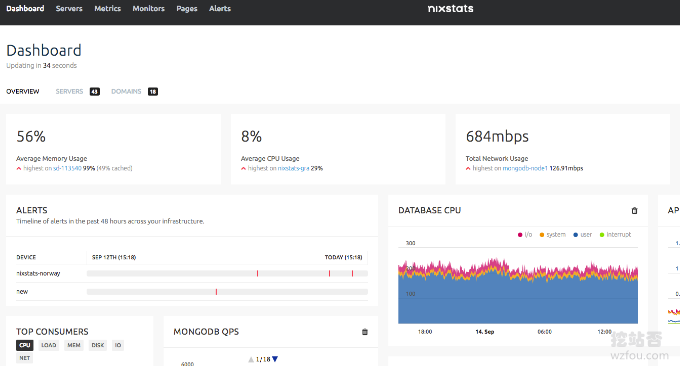This screenshot has width=680, height=366.
Task: Go to previous MongoDB legend page up arrow
Action: pyautogui.click(x=251, y=359)
